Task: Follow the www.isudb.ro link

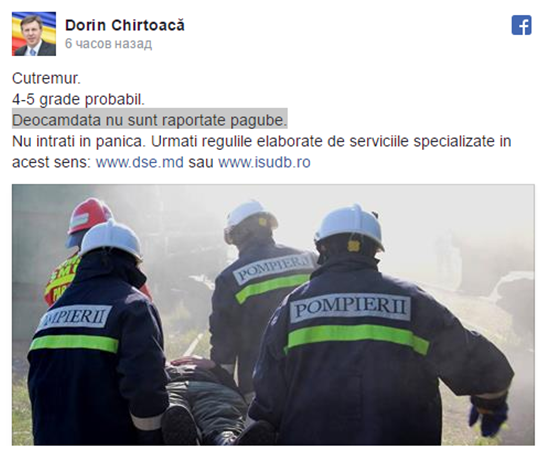Action: tap(264, 162)
